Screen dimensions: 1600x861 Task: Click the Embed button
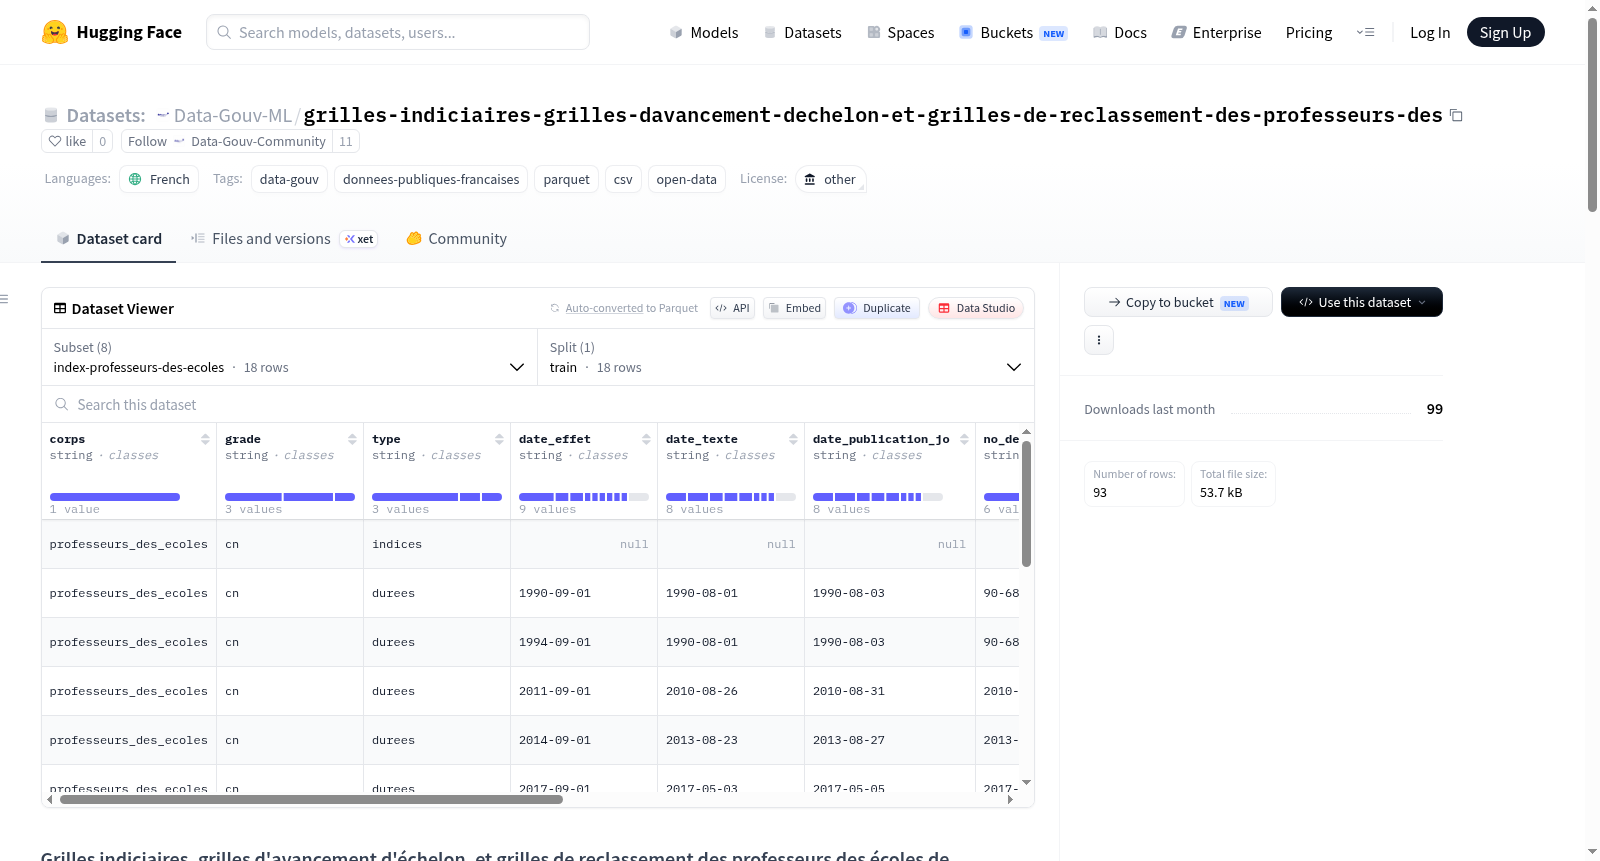pos(796,308)
